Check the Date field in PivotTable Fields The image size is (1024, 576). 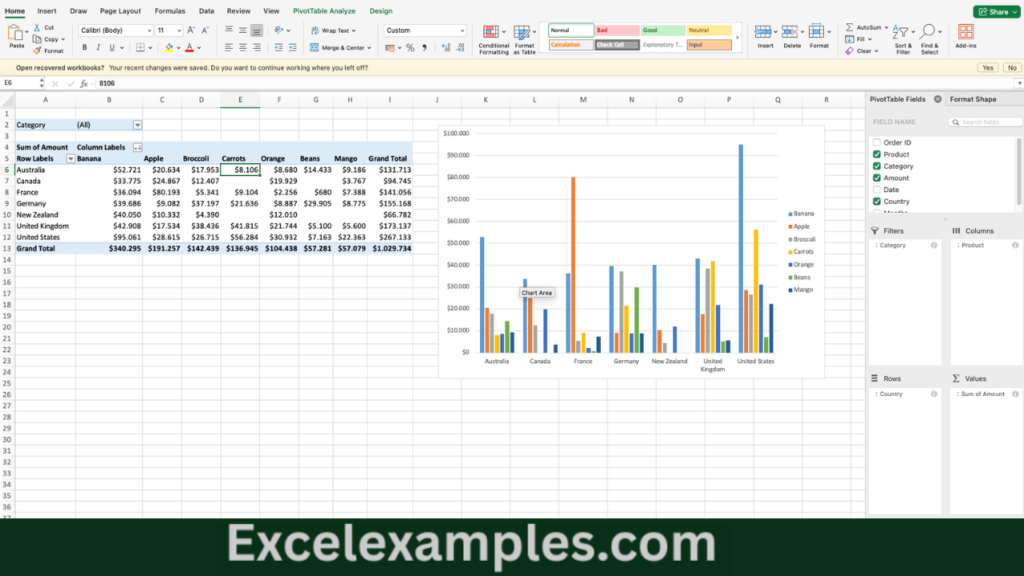coord(876,189)
